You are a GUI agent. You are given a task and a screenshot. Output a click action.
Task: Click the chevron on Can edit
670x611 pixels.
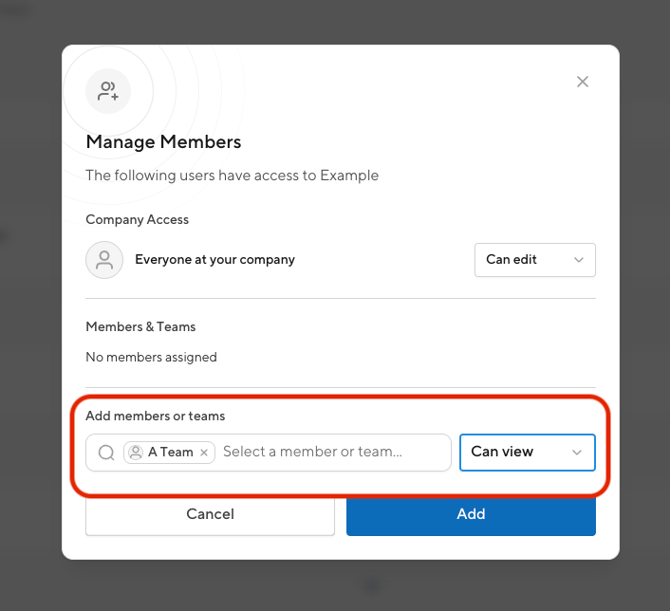pyautogui.click(x=579, y=260)
